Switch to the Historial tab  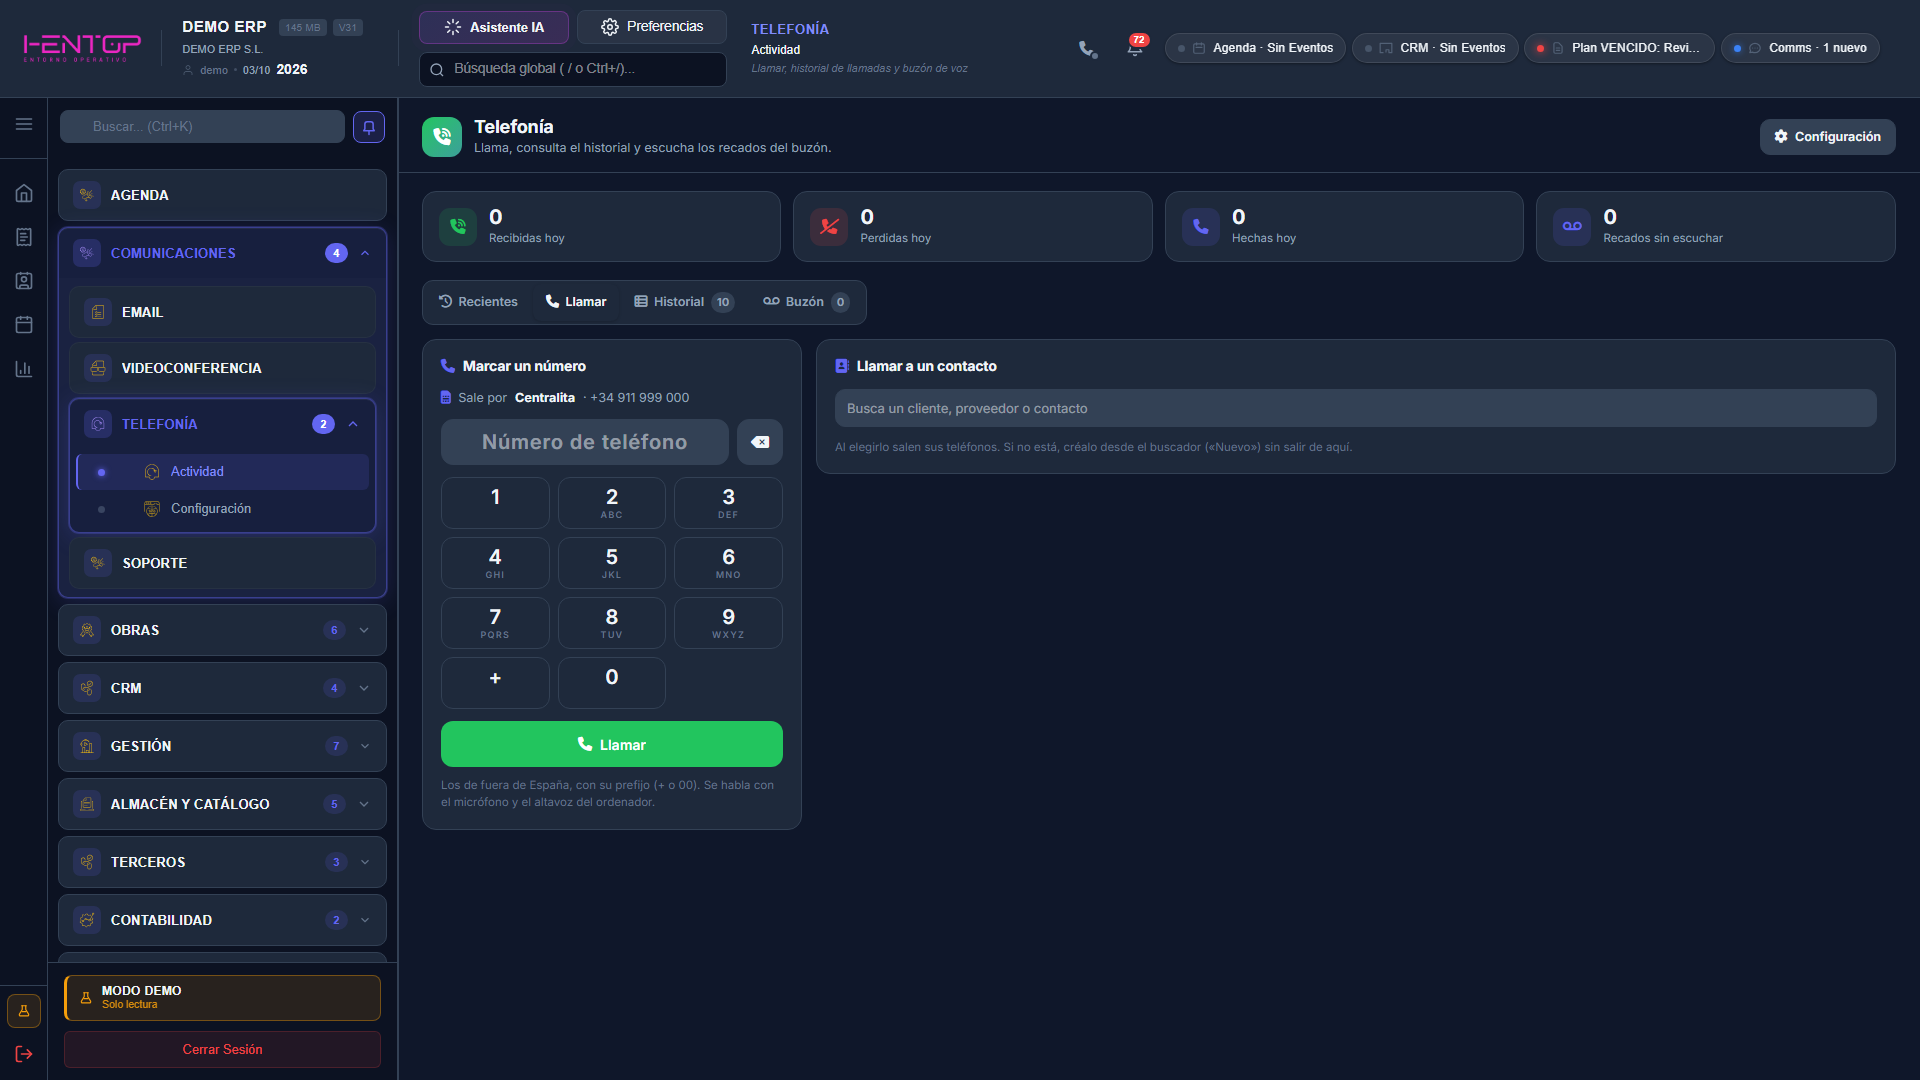(x=684, y=302)
